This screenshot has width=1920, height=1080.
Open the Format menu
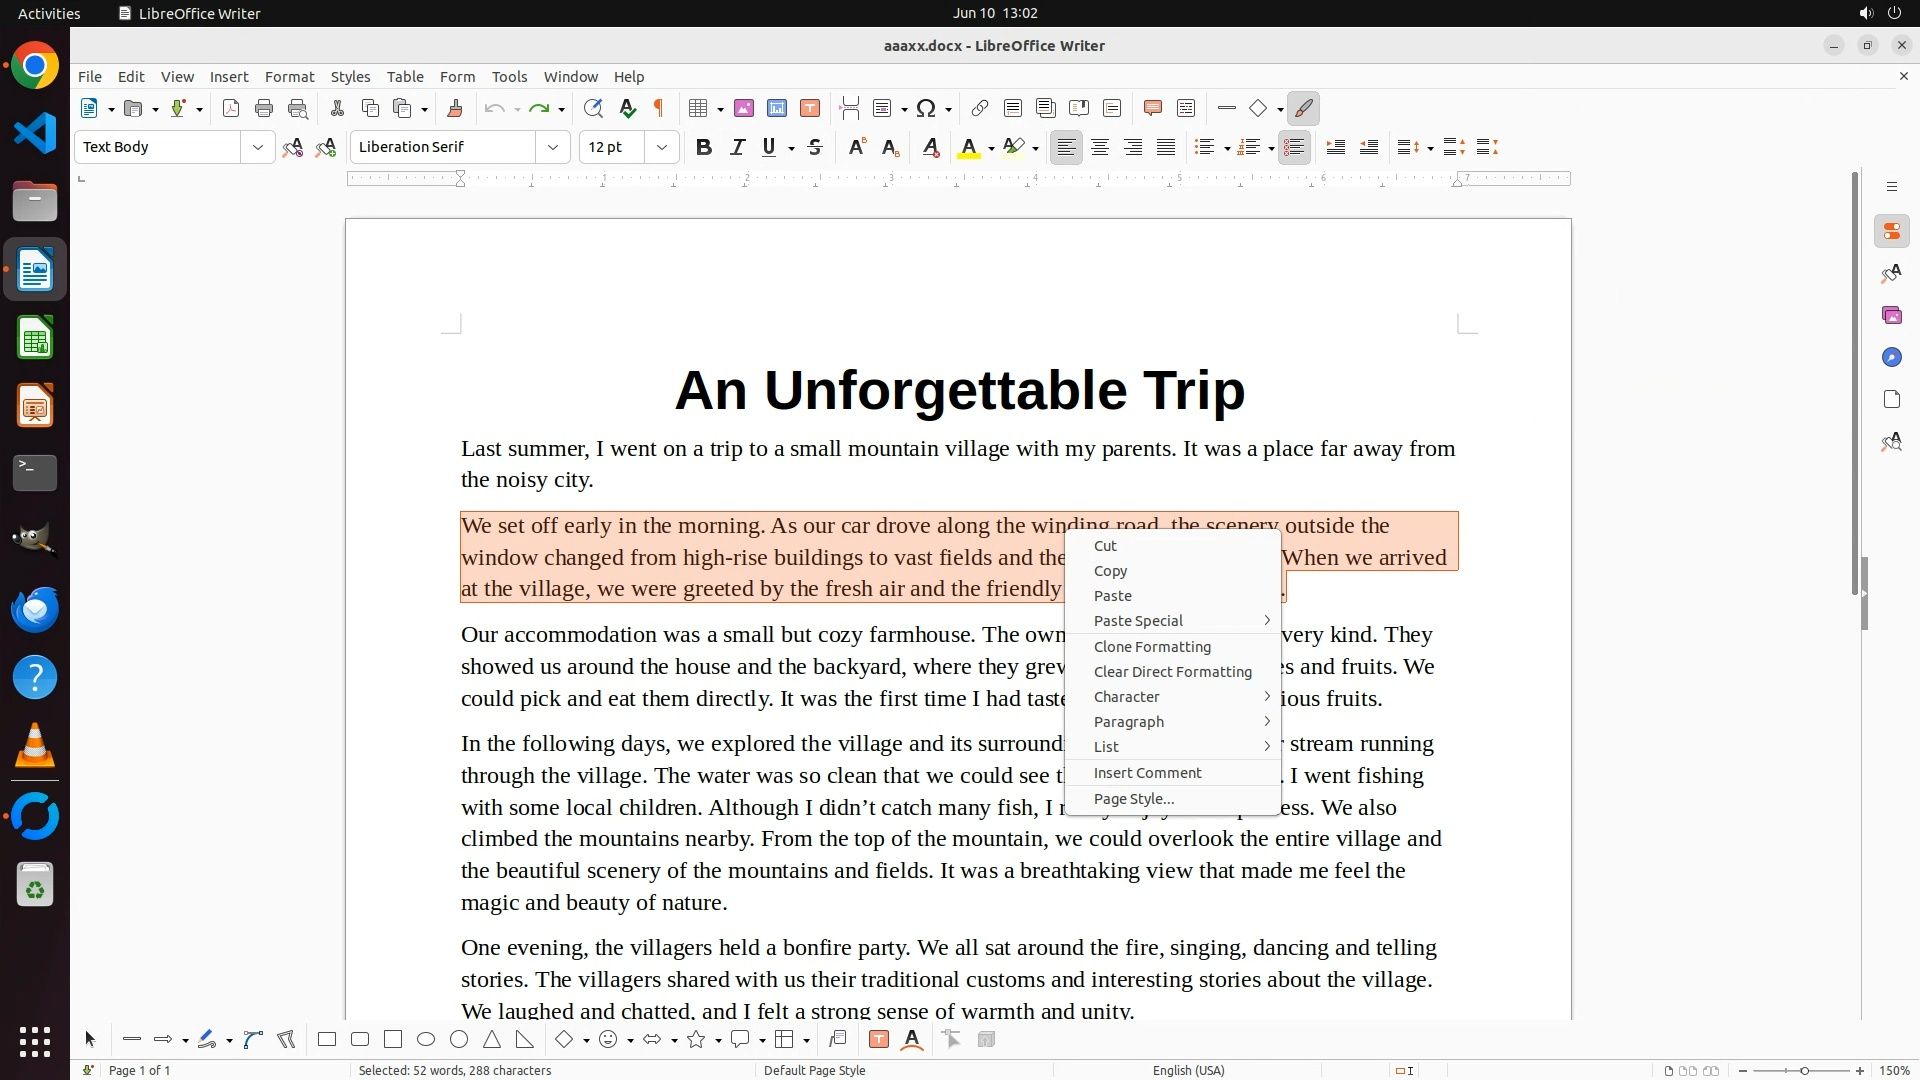click(x=289, y=77)
